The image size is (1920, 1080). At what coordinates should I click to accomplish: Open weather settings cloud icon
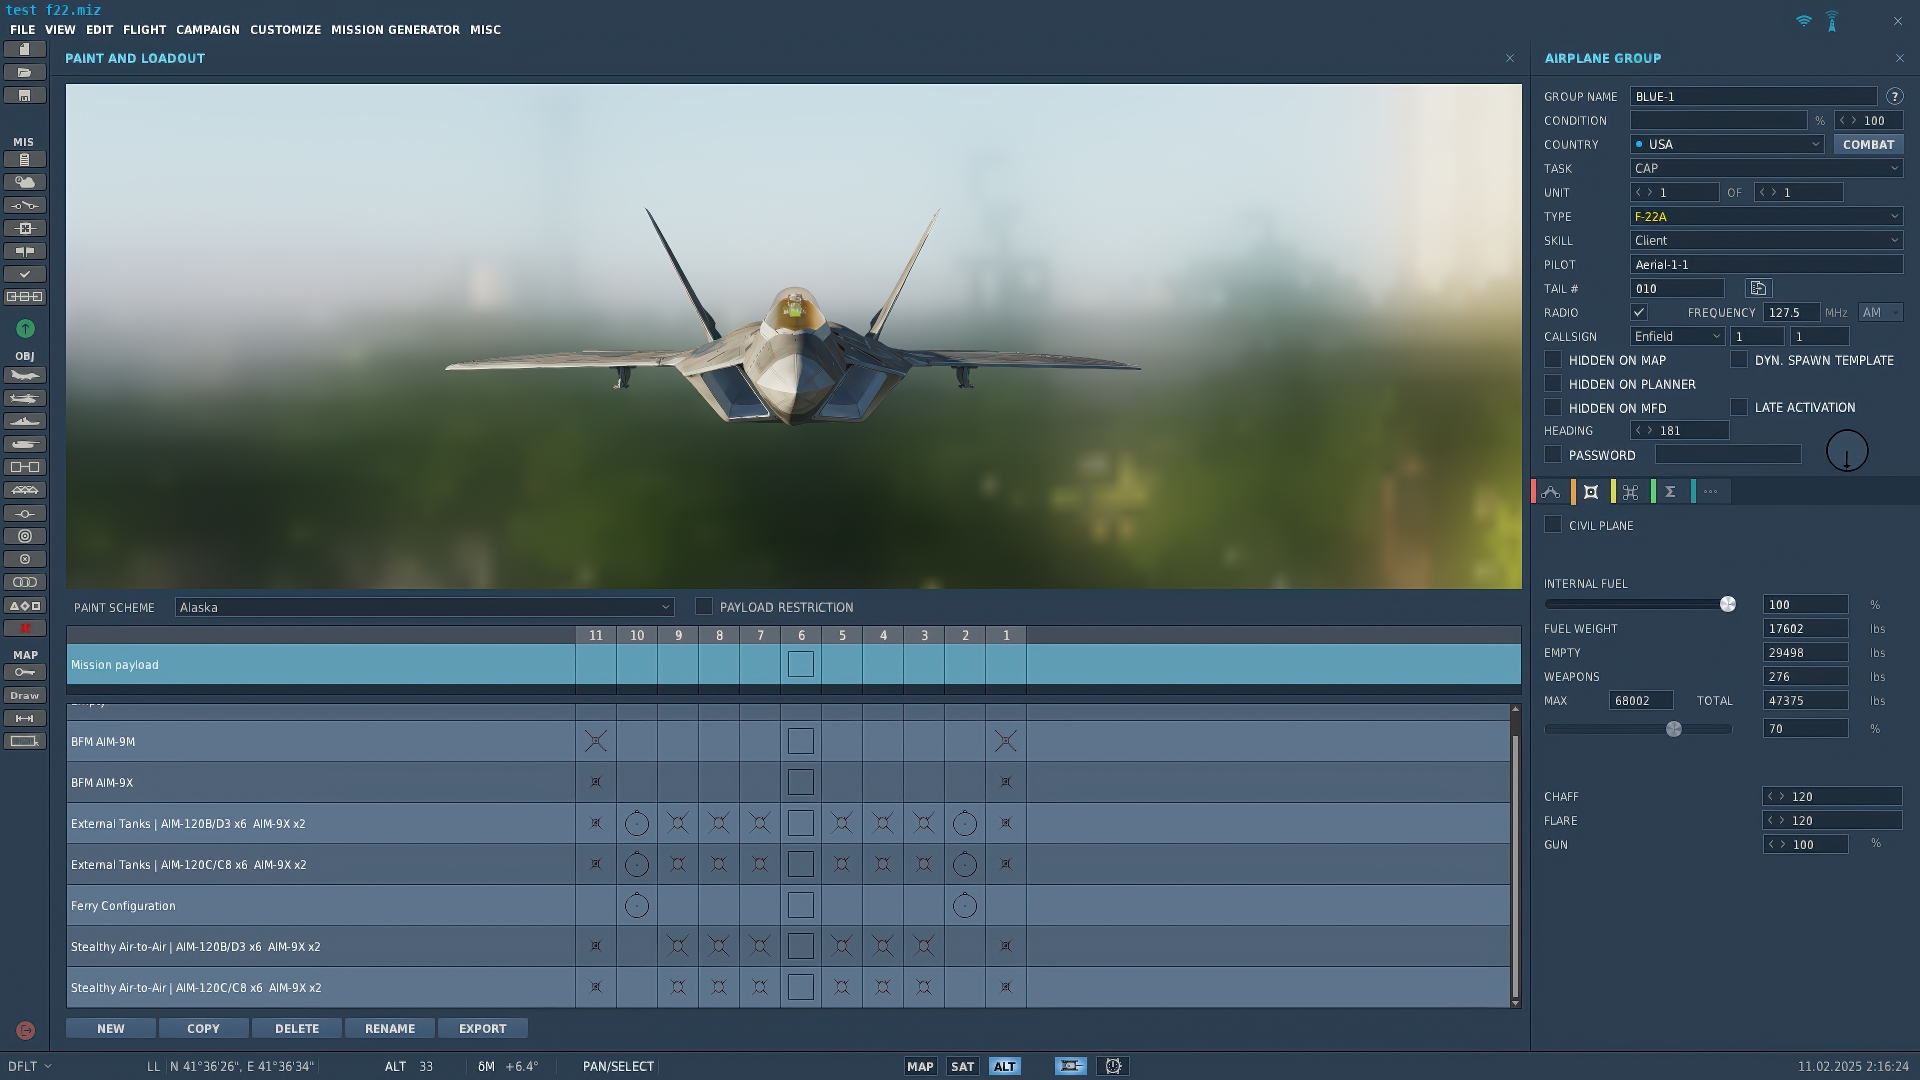tap(25, 182)
